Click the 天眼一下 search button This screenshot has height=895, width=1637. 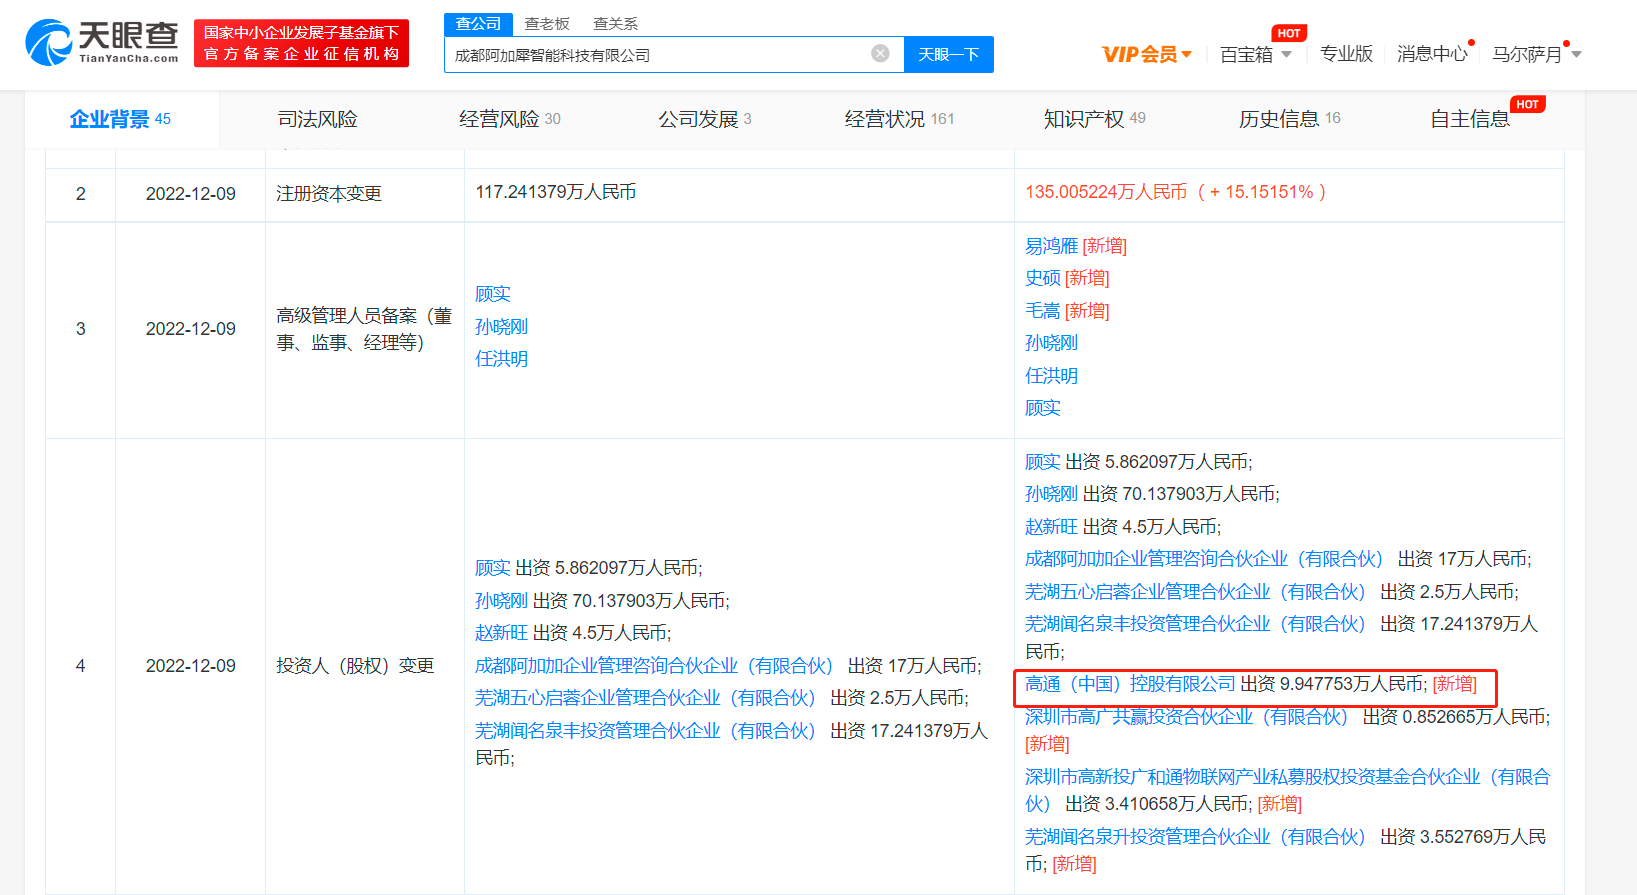coord(948,54)
